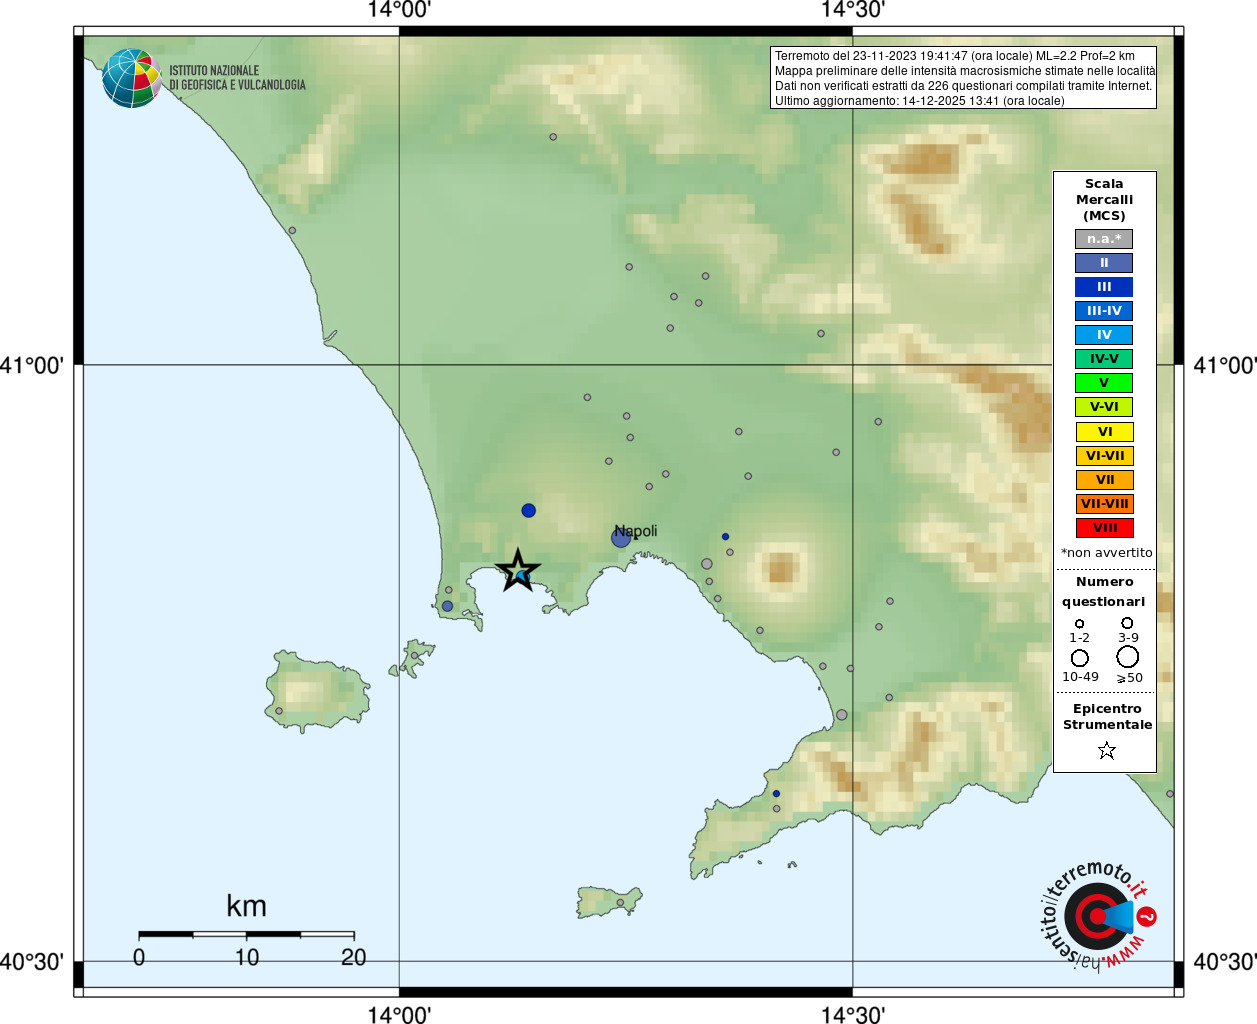Click the earthquake info text box
This screenshot has width=1257, height=1024.
[963, 78]
